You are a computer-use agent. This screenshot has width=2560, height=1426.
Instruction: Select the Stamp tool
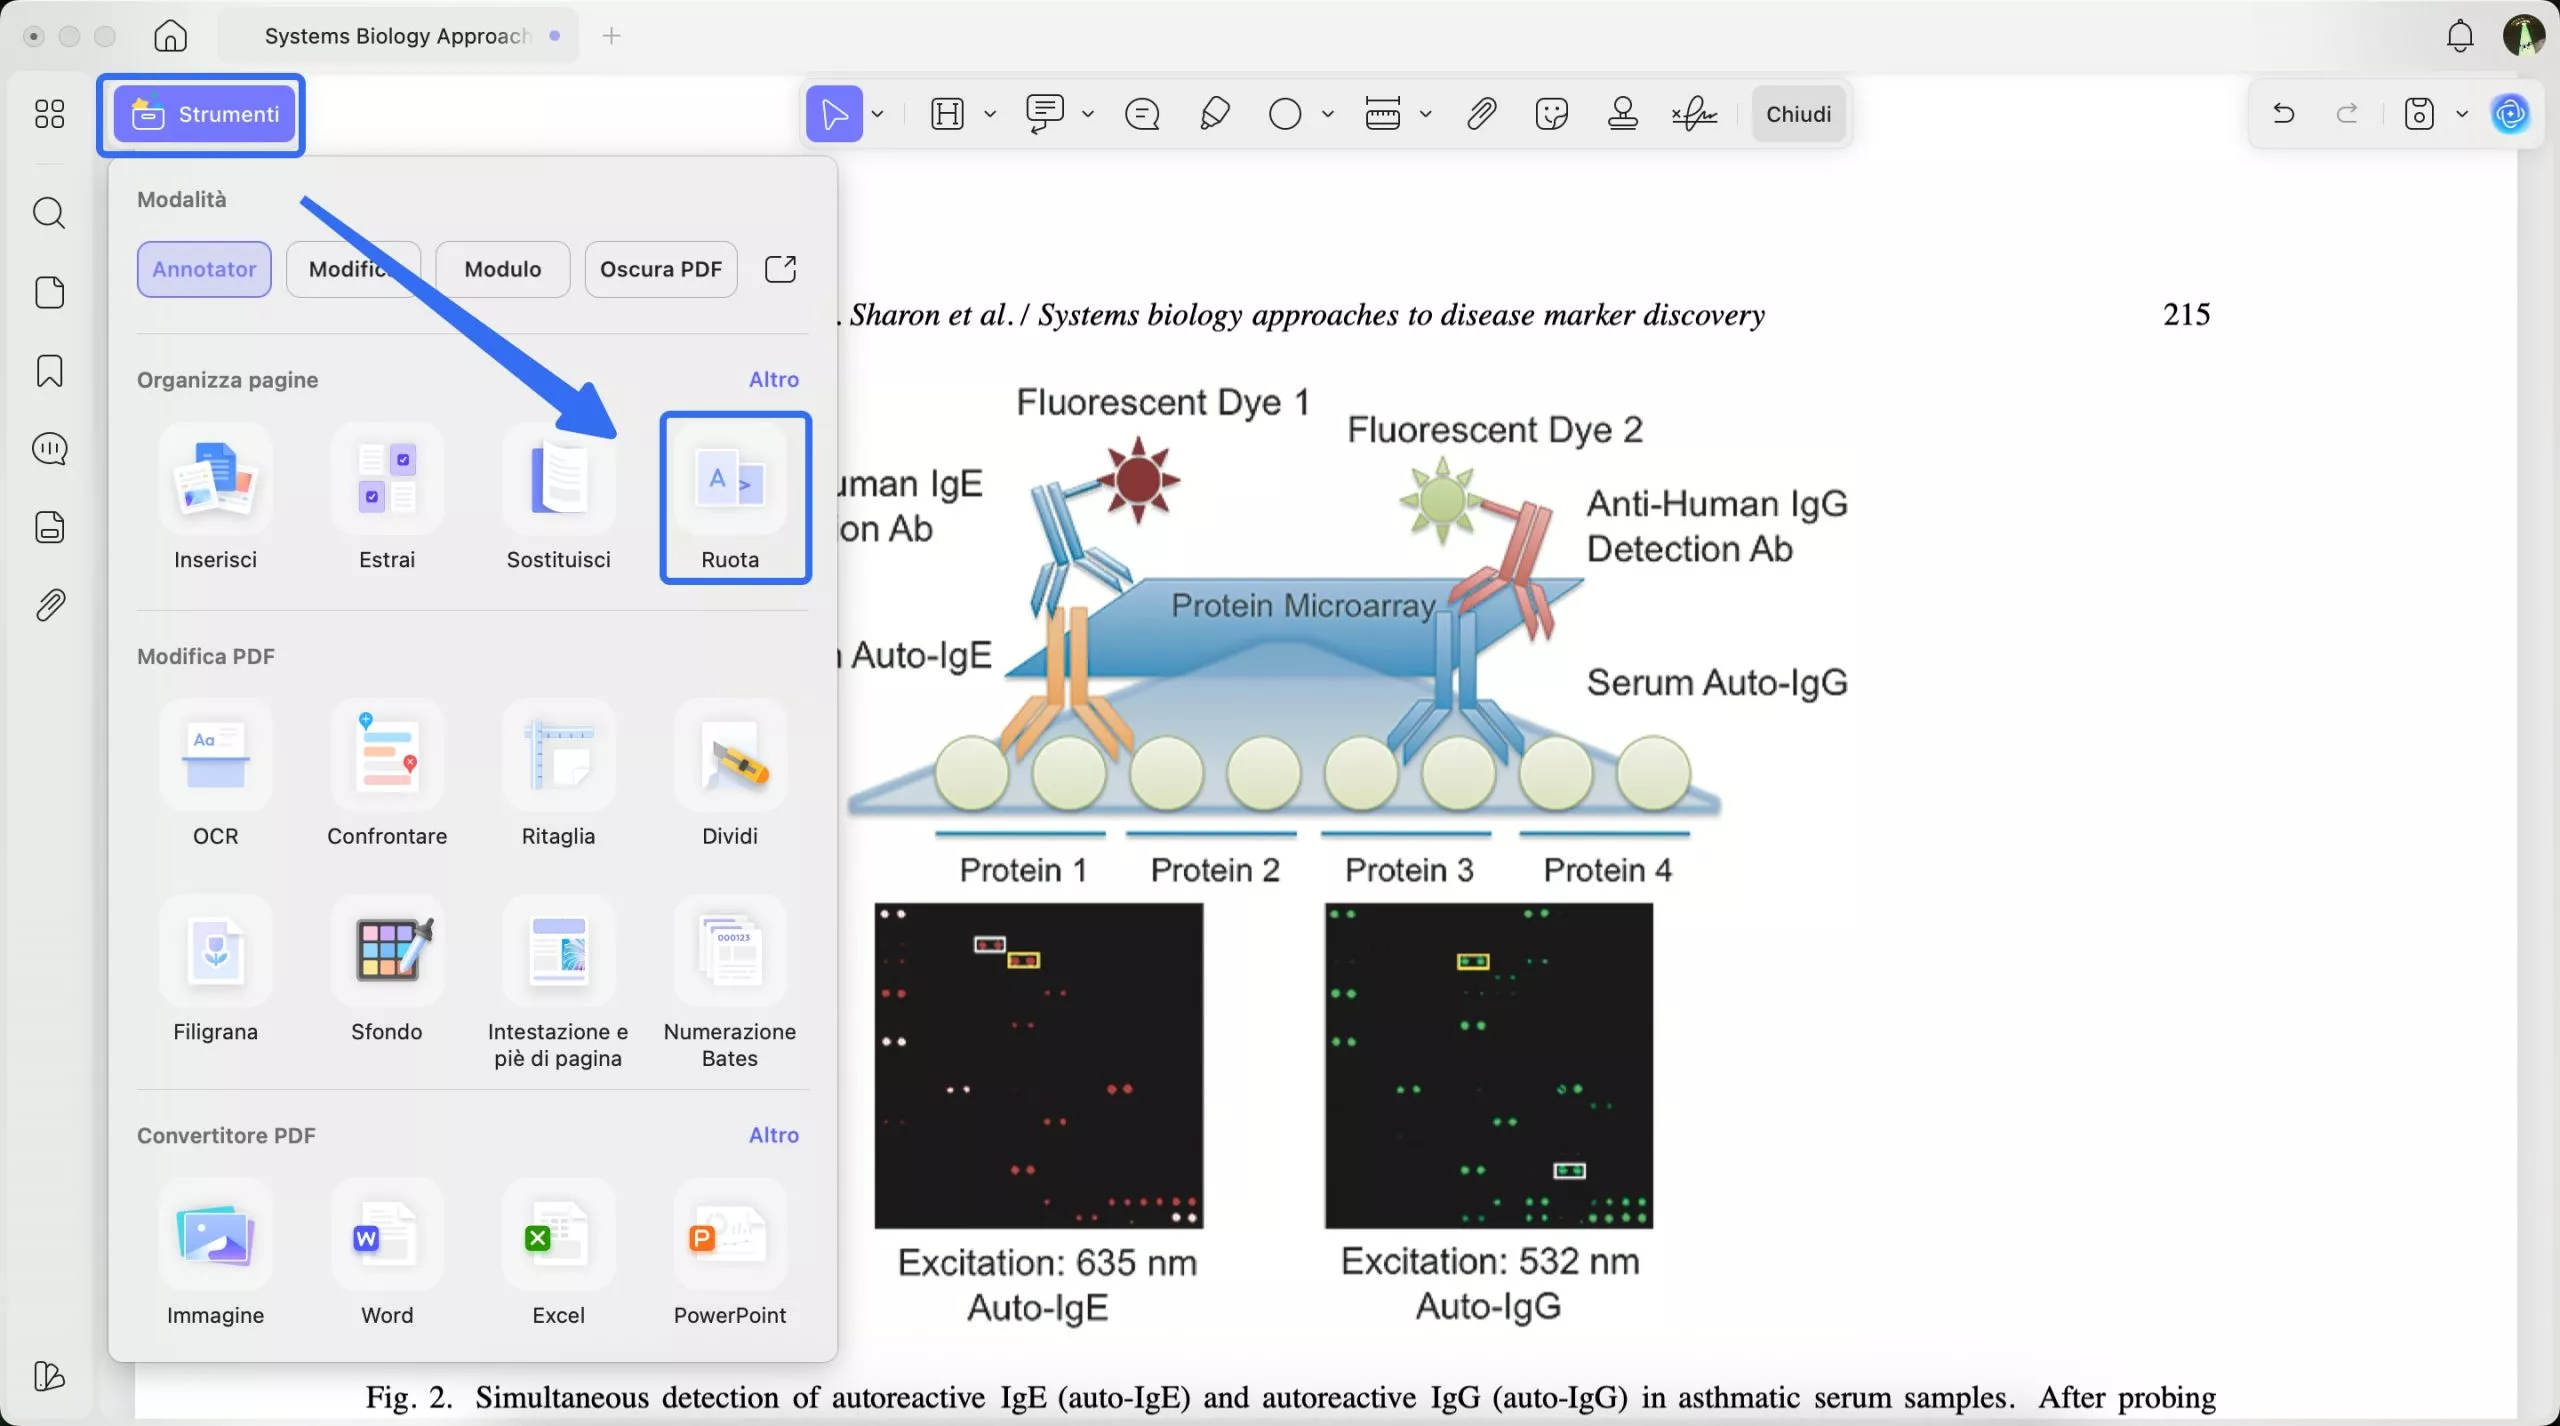click(x=1621, y=113)
